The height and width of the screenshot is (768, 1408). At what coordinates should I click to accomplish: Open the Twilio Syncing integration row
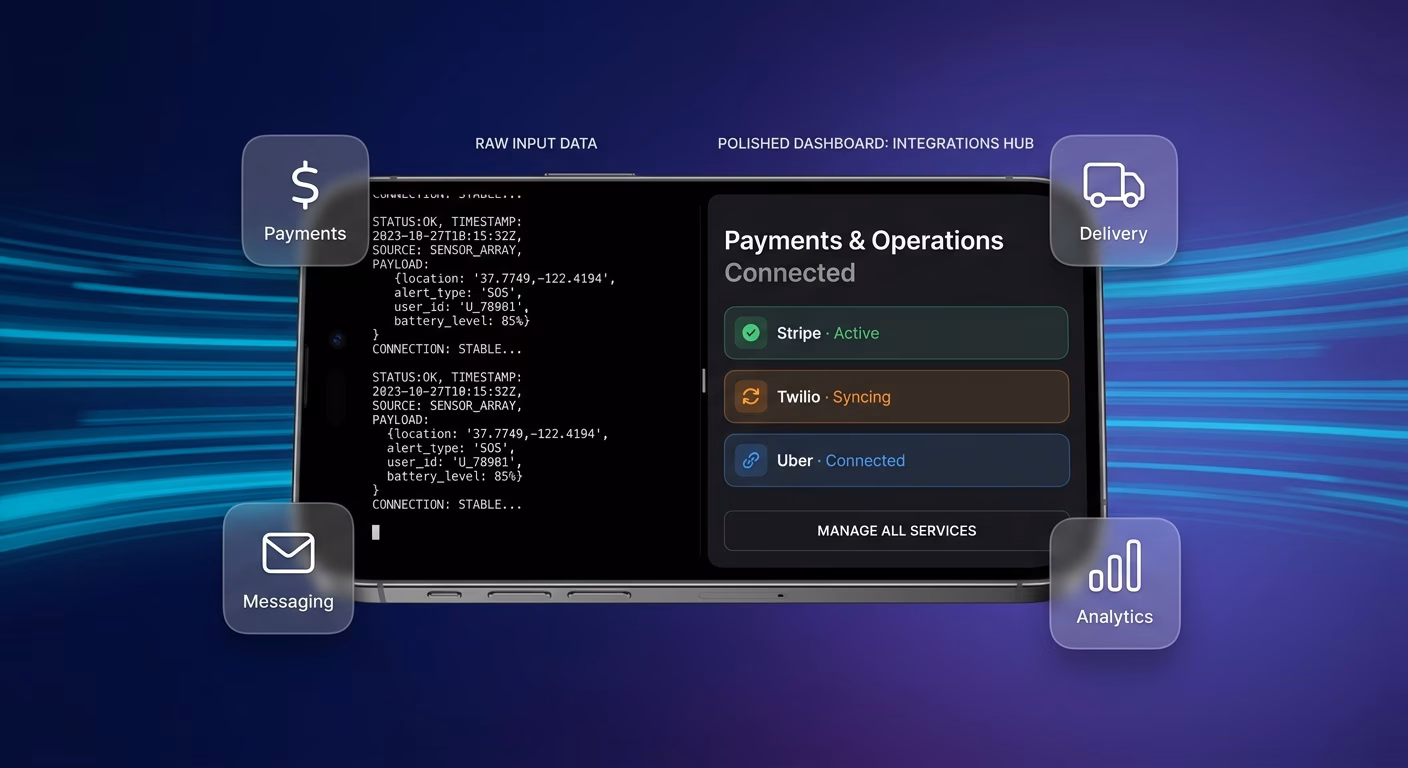click(896, 397)
